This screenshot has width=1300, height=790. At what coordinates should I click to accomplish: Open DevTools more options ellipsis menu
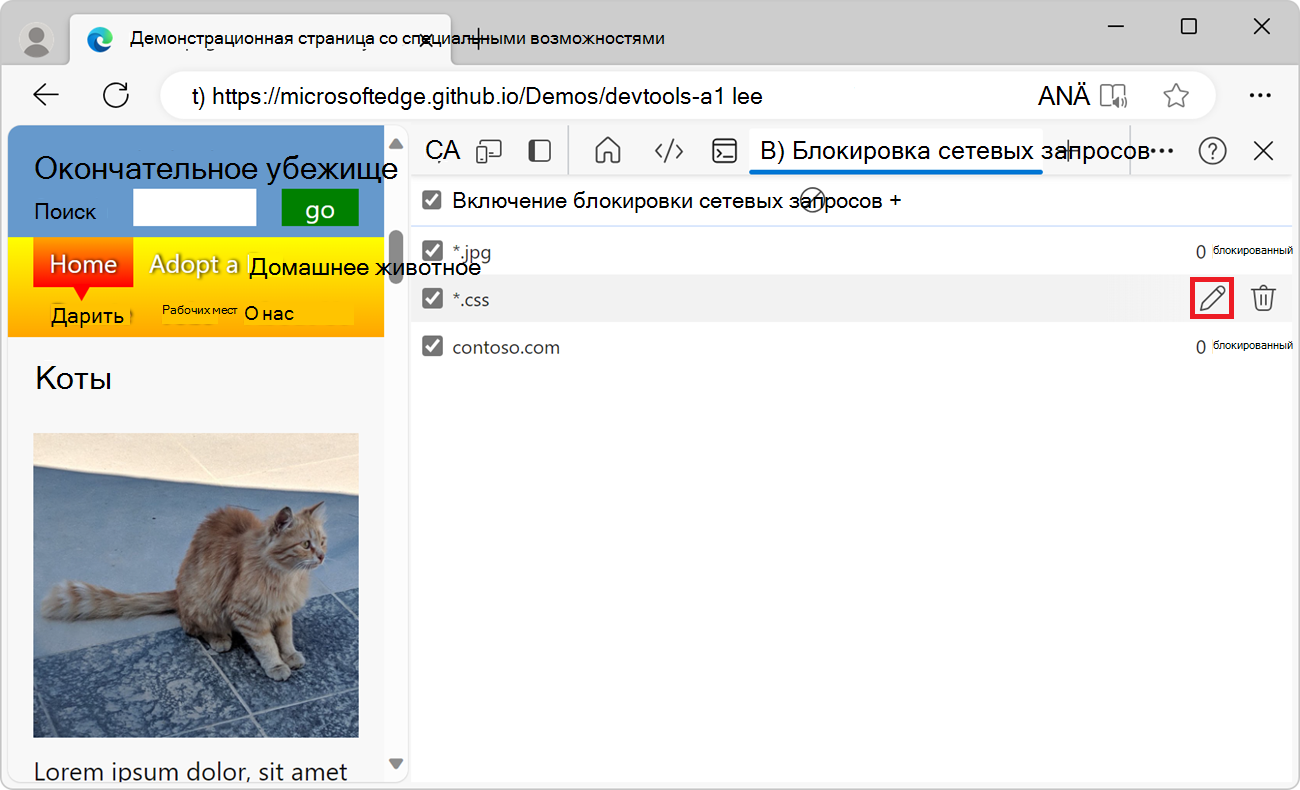click(x=1162, y=151)
